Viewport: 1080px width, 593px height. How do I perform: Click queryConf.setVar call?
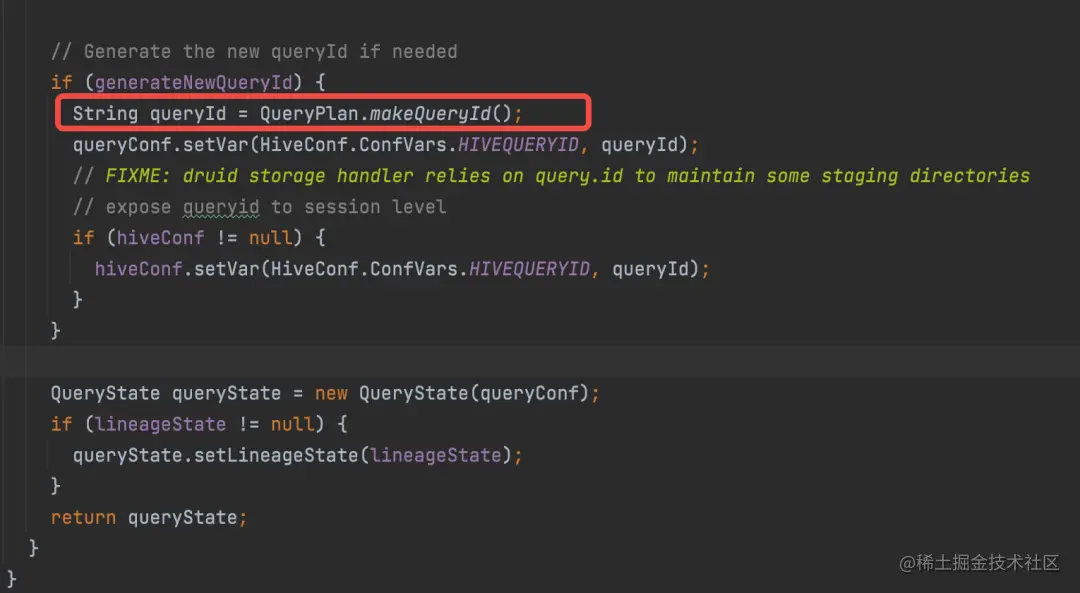coord(166,145)
